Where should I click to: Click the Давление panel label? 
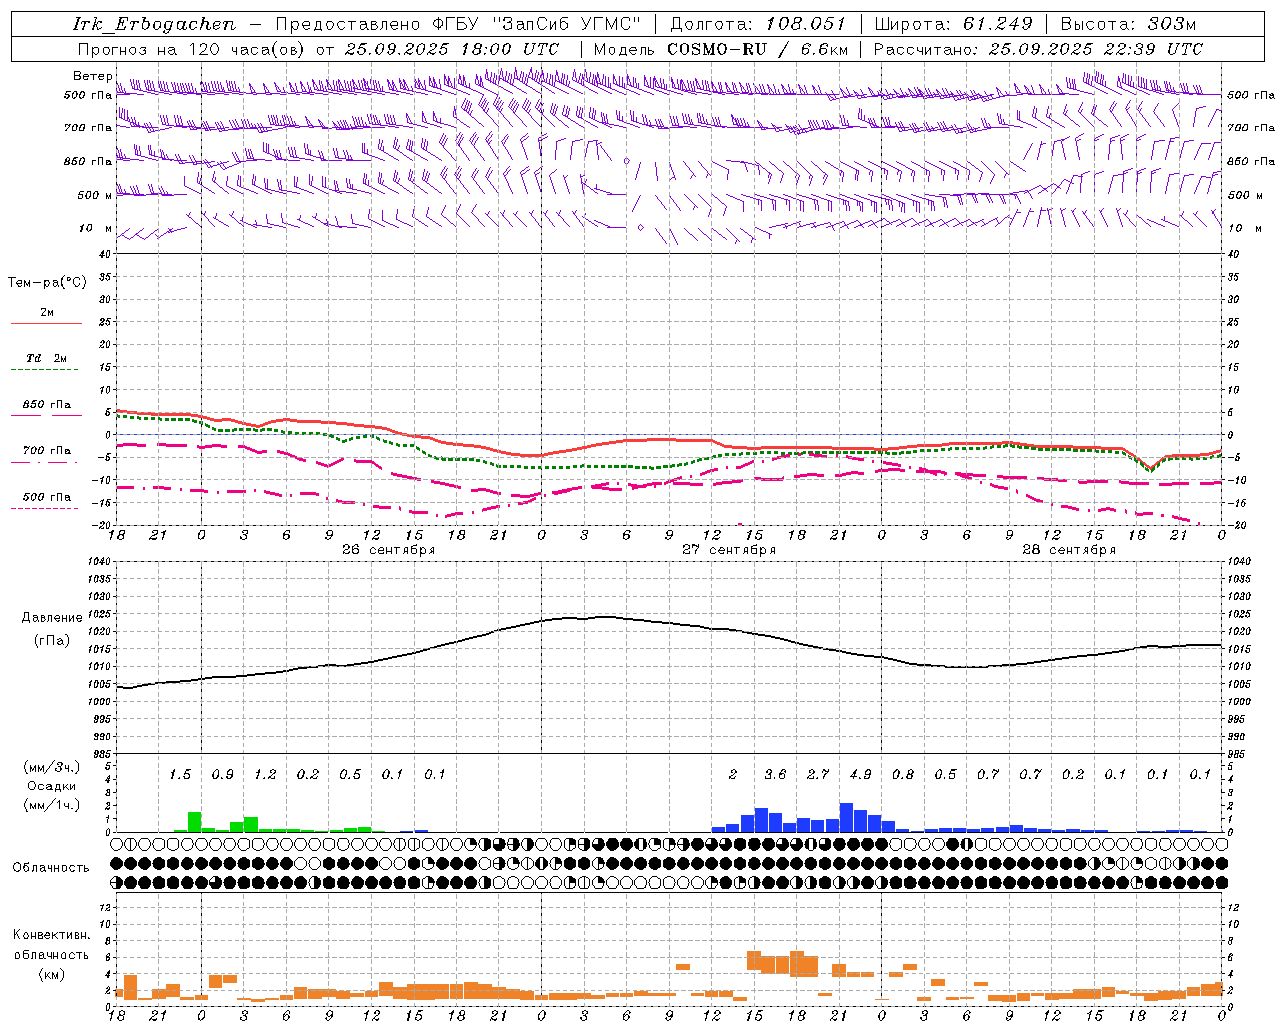click(52, 618)
